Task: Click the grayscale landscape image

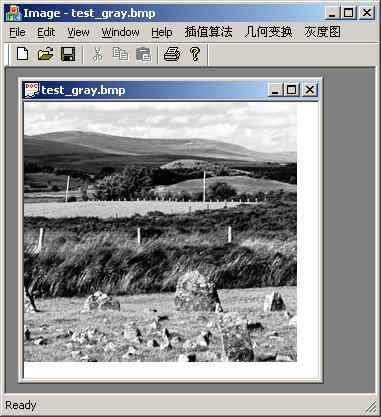Action: coord(160,232)
